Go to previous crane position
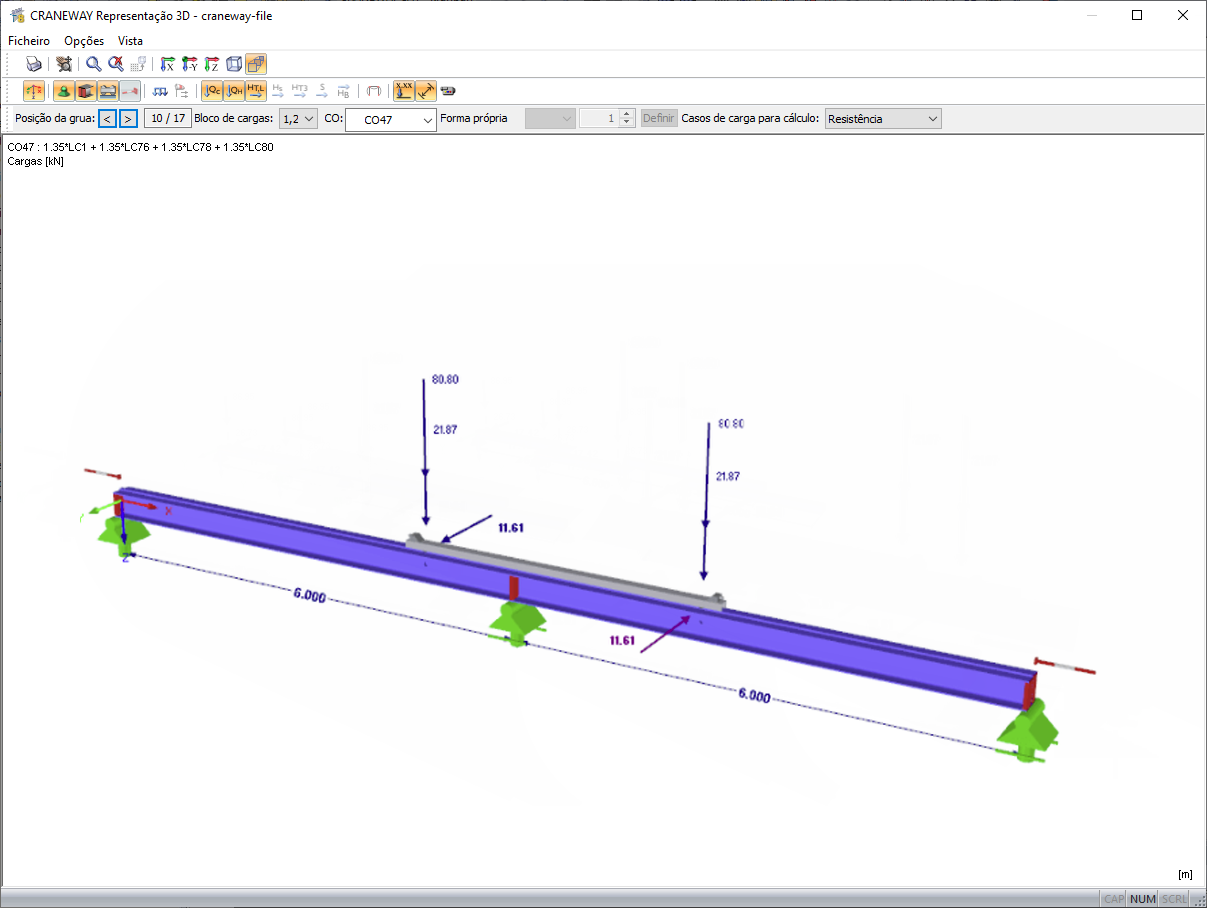Viewport: 1207px width, 908px height. pyautogui.click(x=108, y=119)
